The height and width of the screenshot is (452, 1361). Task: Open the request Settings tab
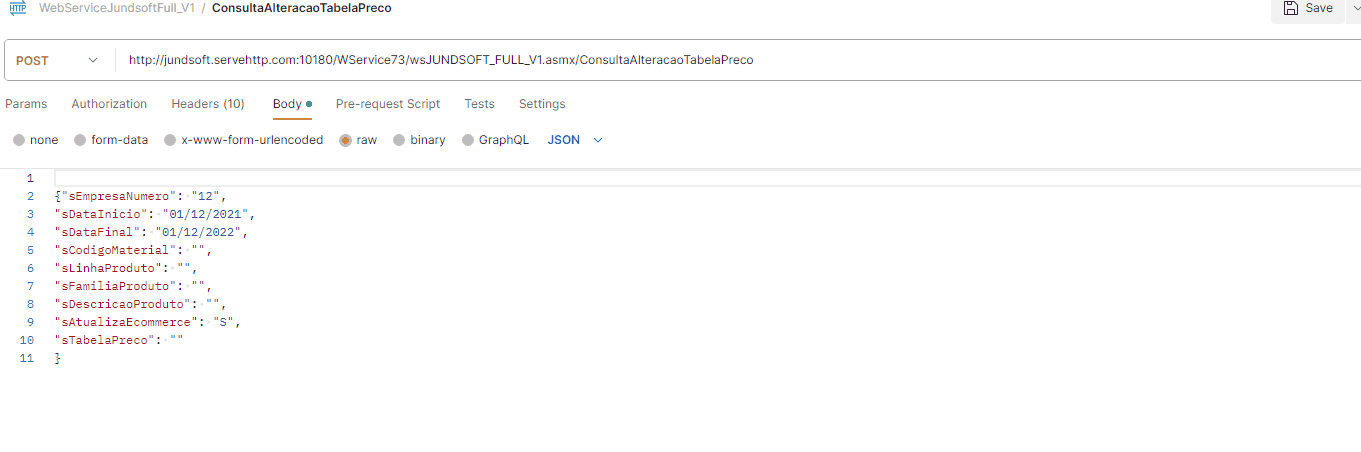pos(542,104)
